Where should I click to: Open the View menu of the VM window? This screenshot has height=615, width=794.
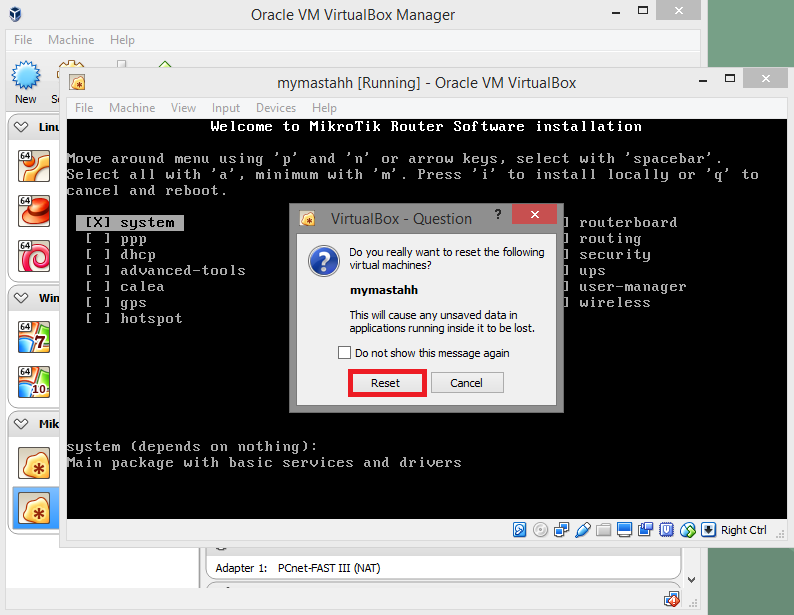click(x=183, y=108)
